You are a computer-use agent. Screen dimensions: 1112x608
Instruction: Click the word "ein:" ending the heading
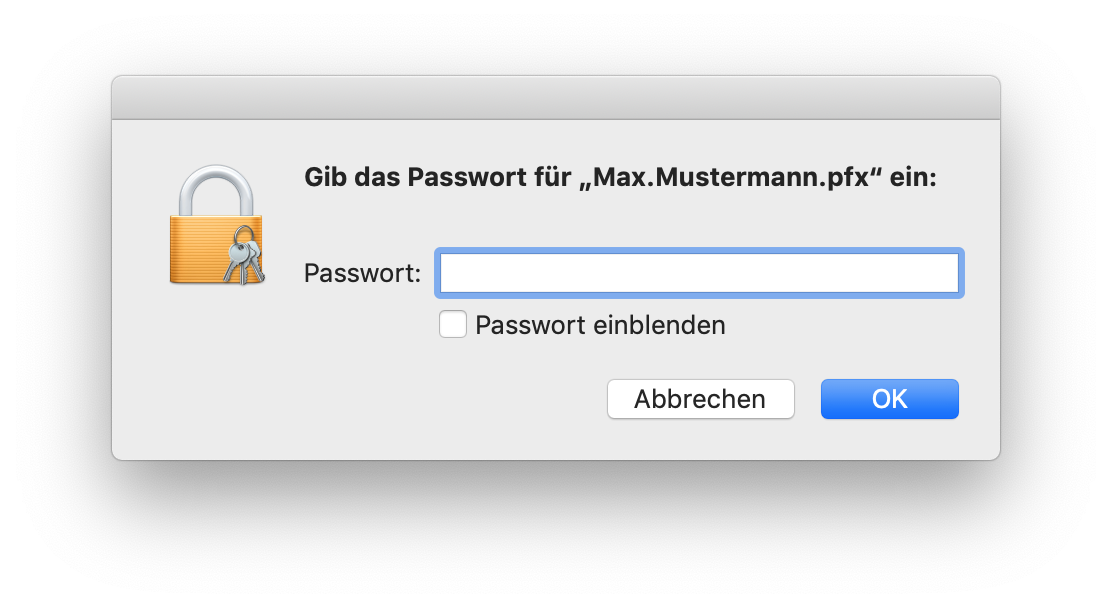914,179
